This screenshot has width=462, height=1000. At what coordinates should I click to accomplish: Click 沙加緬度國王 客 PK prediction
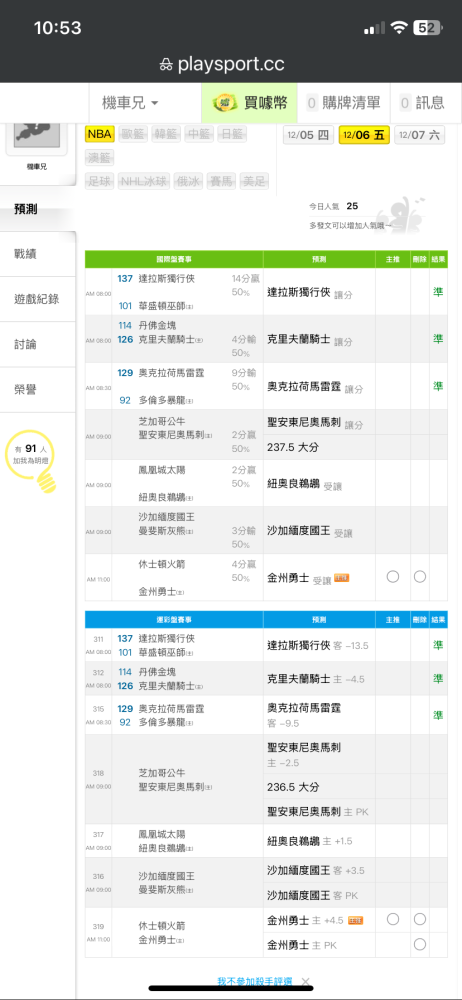pos(313,895)
